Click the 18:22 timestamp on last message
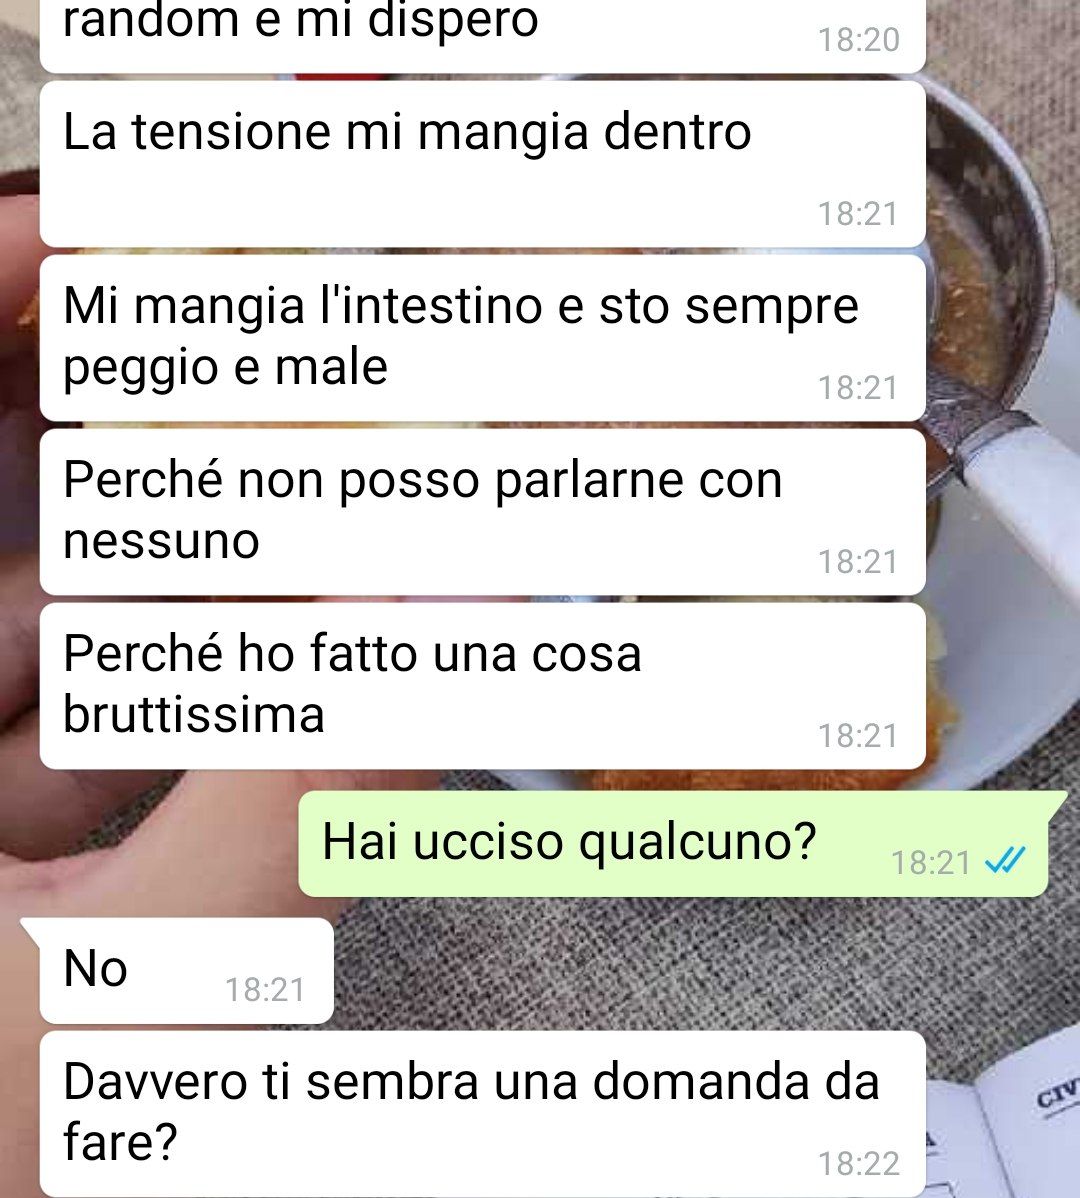The height and width of the screenshot is (1198, 1080). [859, 1164]
